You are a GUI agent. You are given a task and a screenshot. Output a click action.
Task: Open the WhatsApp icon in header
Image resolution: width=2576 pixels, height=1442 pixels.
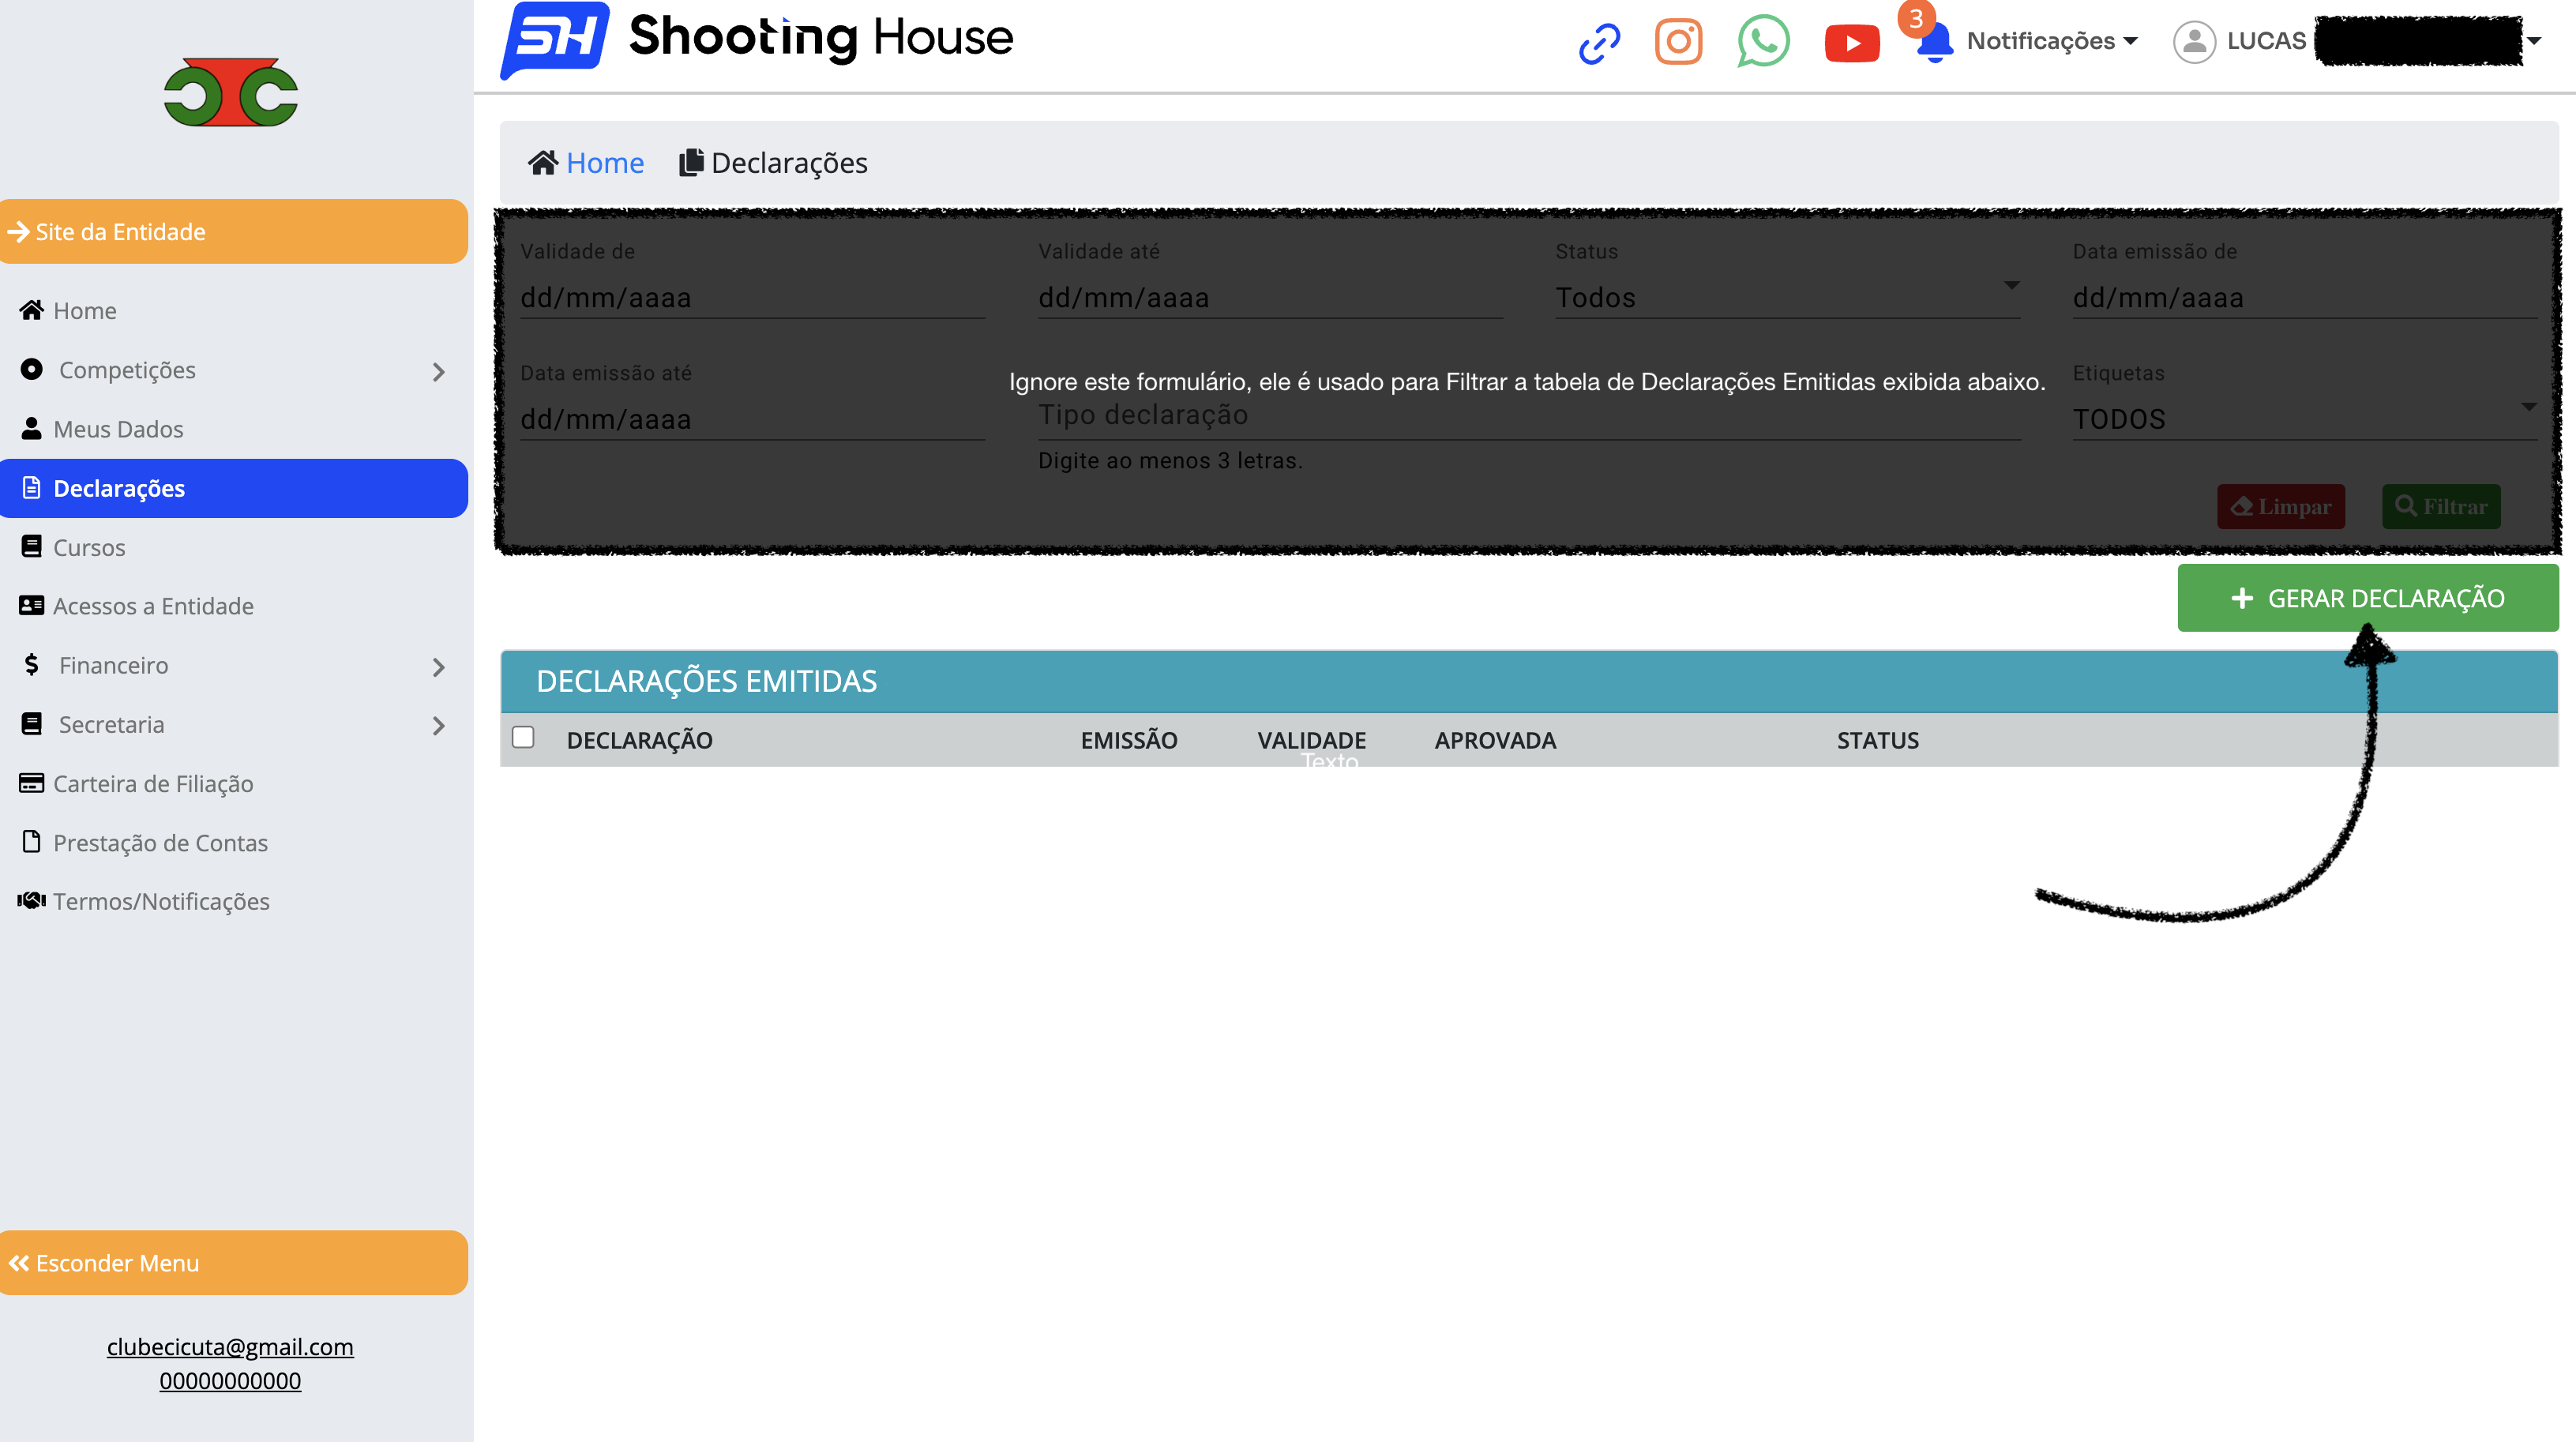[1763, 42]
